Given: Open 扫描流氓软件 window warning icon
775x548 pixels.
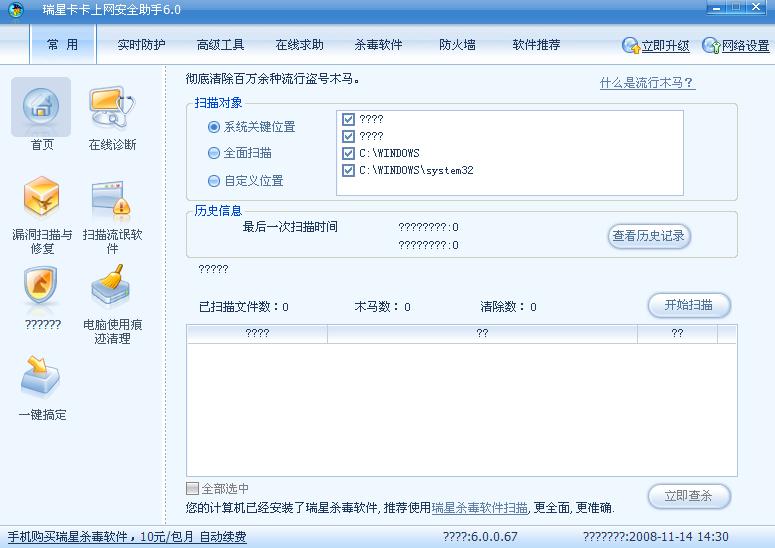Looking at the screenshot, I should [x=111, y=201].
